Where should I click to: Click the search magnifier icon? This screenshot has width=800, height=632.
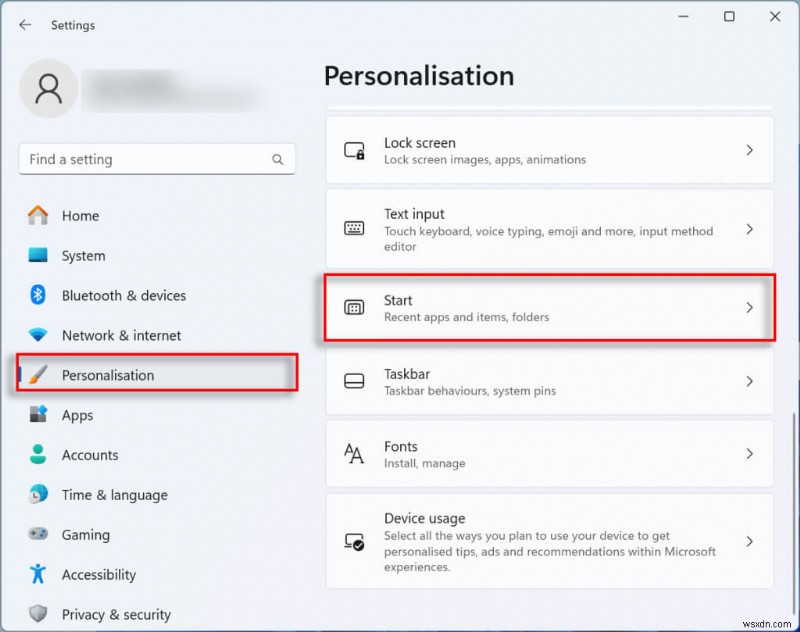click(x=278, y=160)
